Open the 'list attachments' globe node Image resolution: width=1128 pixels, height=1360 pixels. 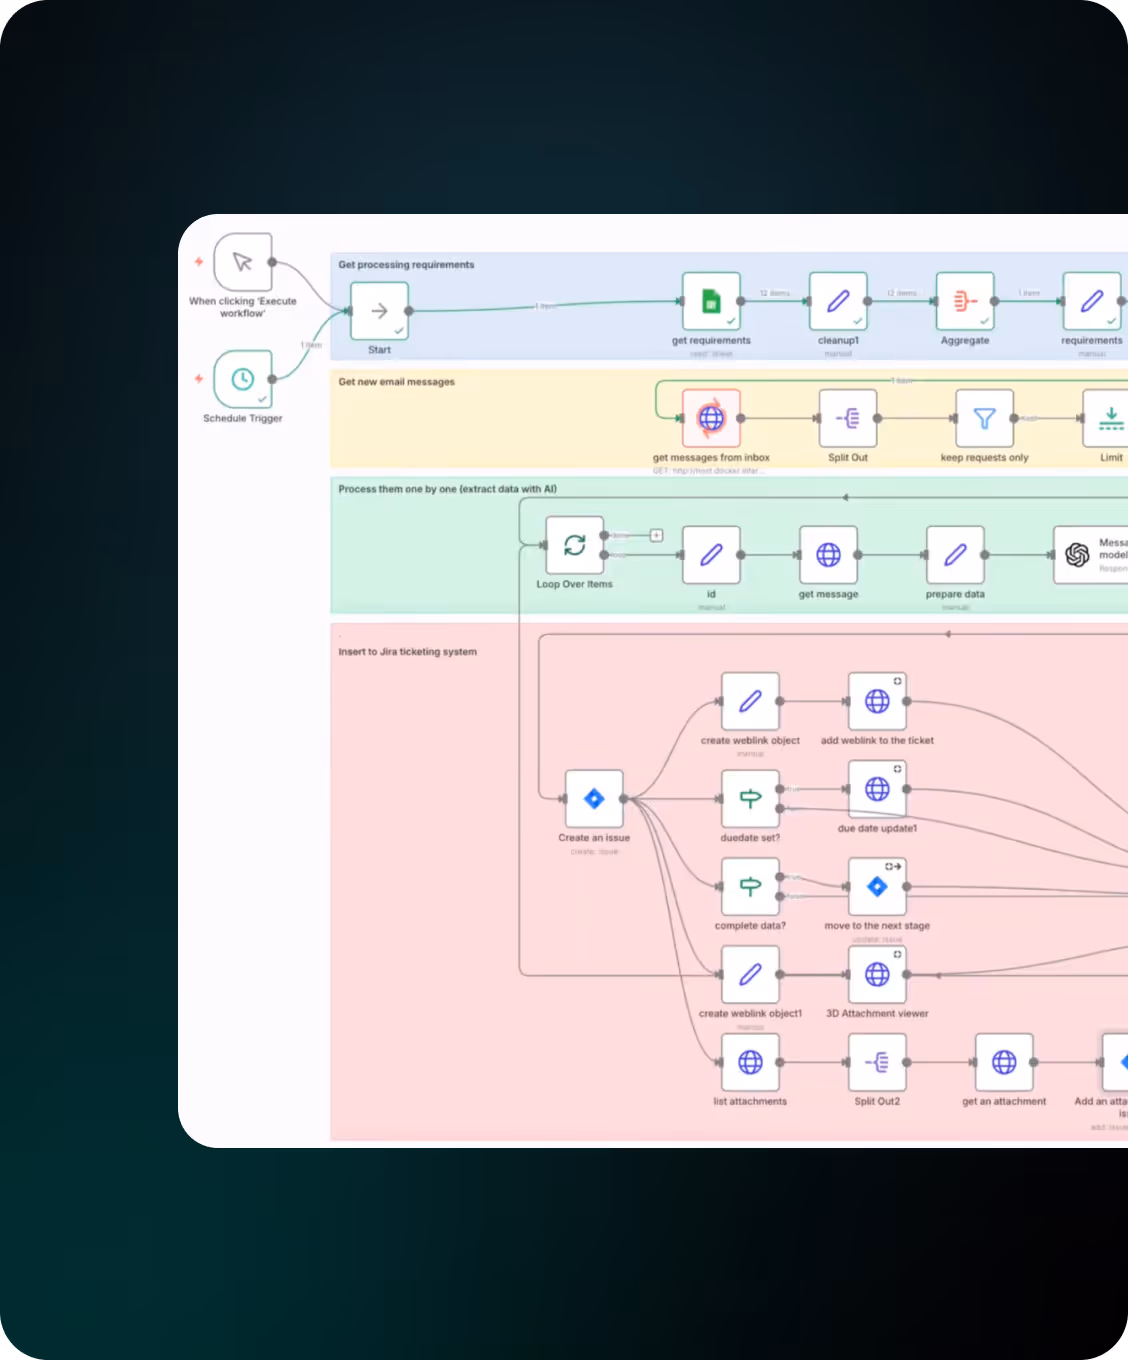tap(750, 1062)
